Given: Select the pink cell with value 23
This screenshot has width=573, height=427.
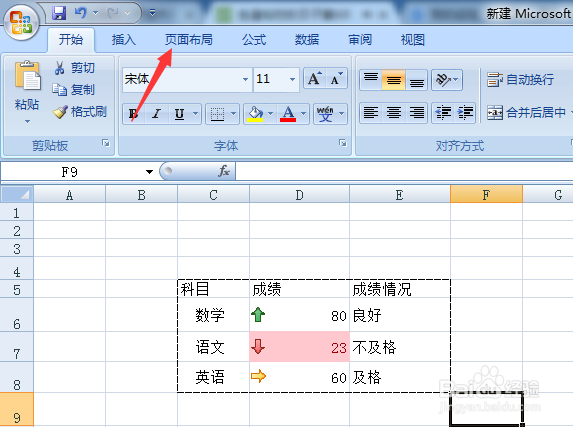Looking at the screenshot, I should pos(299,347).
